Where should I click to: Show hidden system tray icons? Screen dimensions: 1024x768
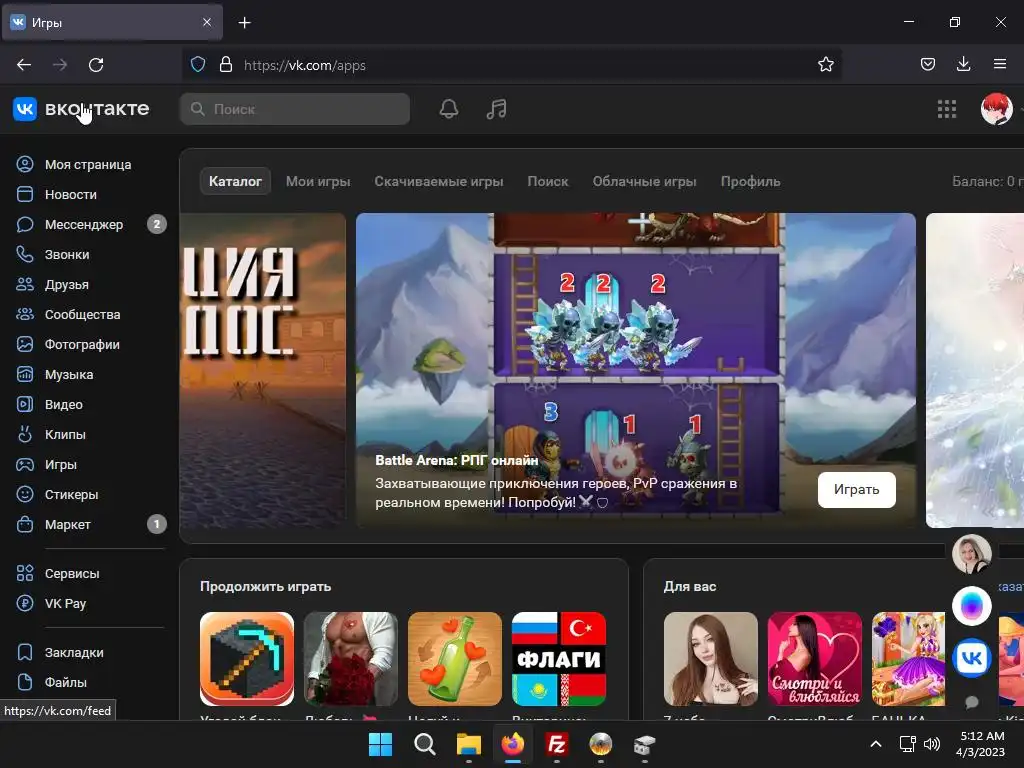click(x=876, y=744)
